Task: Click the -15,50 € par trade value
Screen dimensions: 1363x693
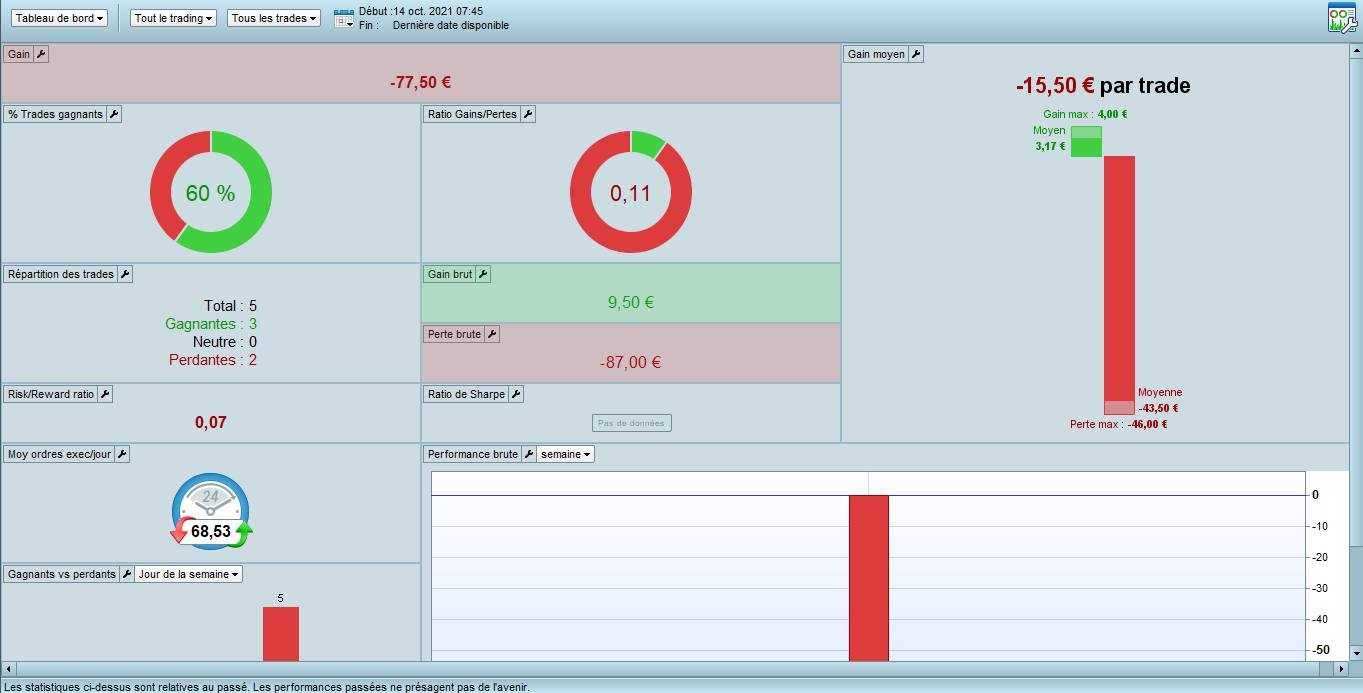Action: (1103, 86)
